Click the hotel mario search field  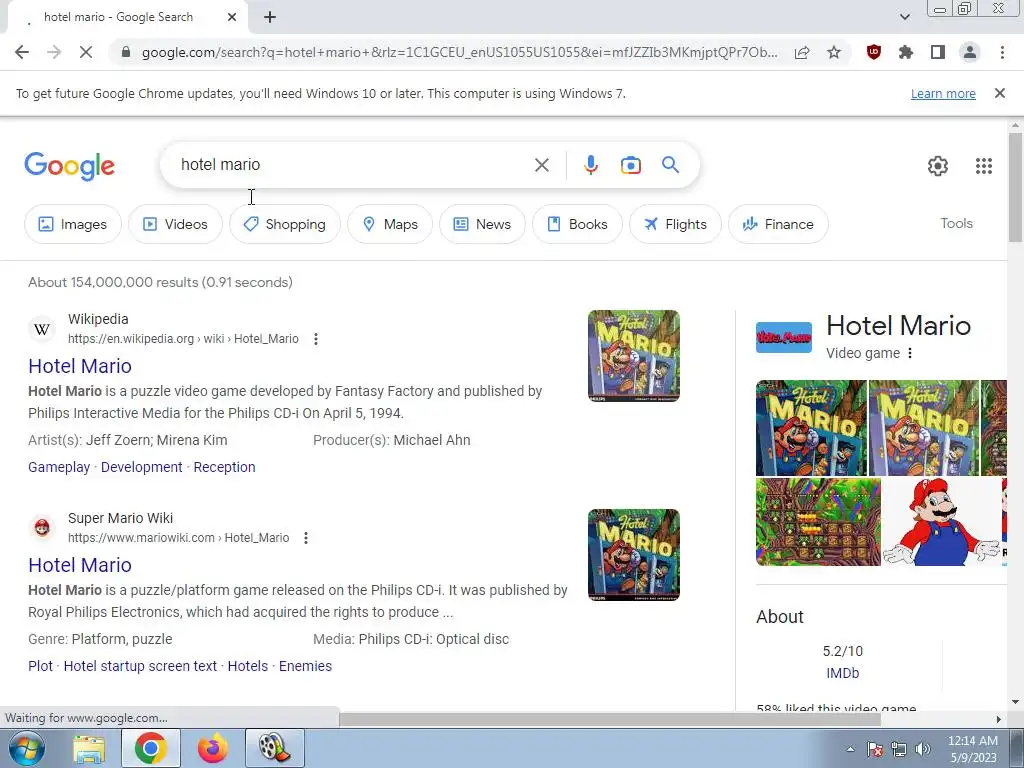pos(353,165)
